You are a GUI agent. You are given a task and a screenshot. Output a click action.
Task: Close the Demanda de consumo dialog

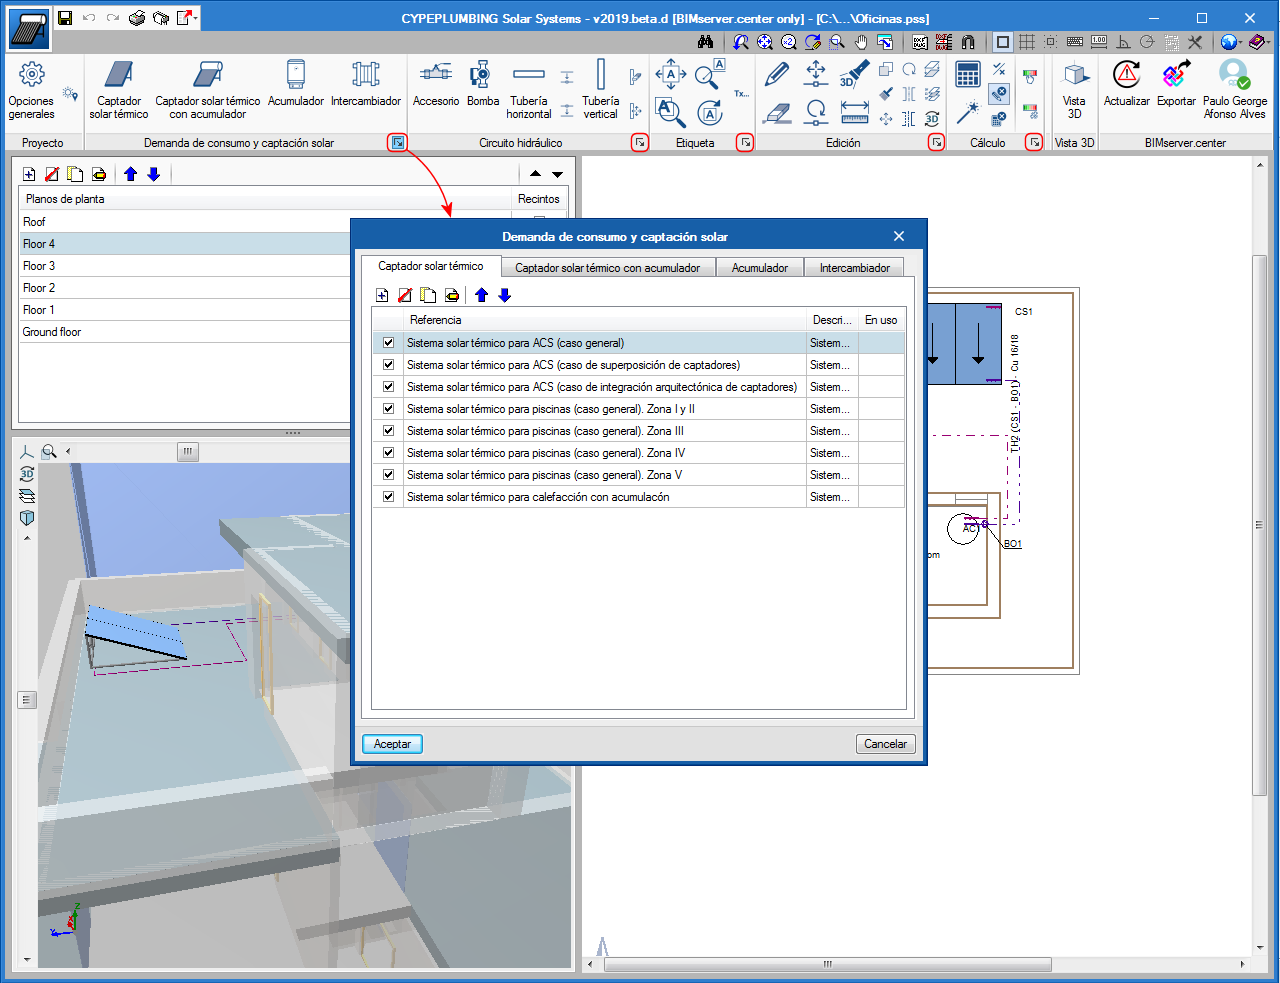coord(899,236)
